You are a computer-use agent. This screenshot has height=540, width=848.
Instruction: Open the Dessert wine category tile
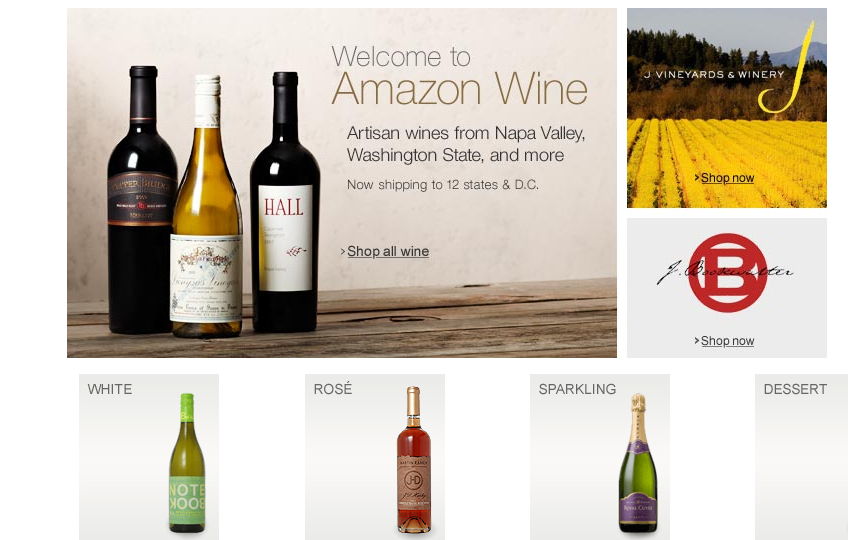coord(801,457)
